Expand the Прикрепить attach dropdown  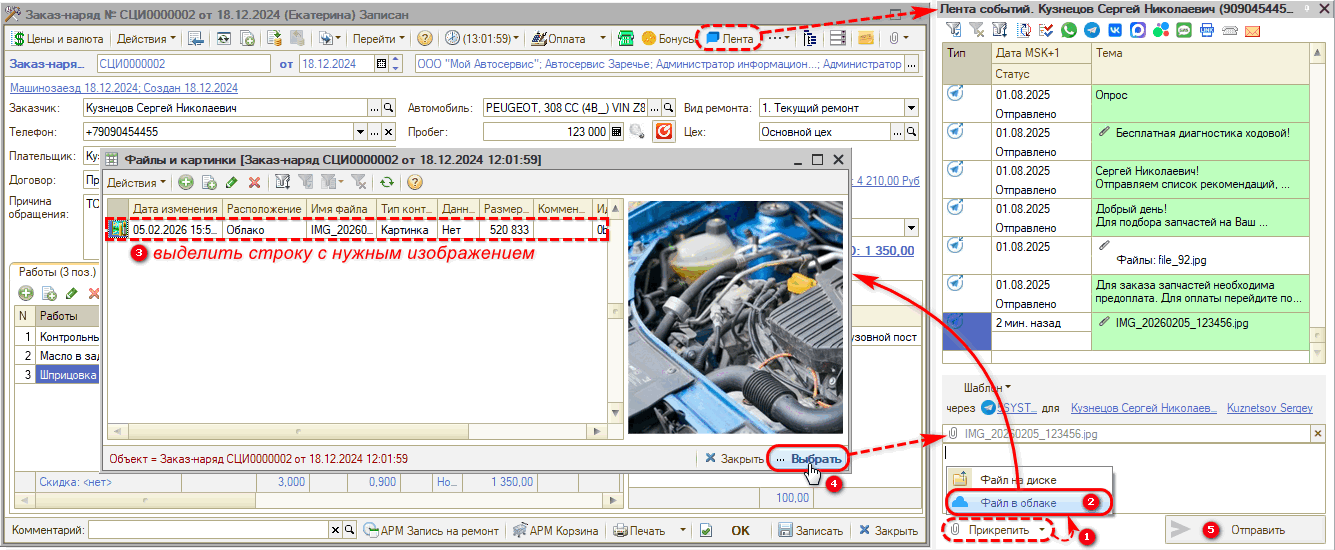pos(1041,529)
